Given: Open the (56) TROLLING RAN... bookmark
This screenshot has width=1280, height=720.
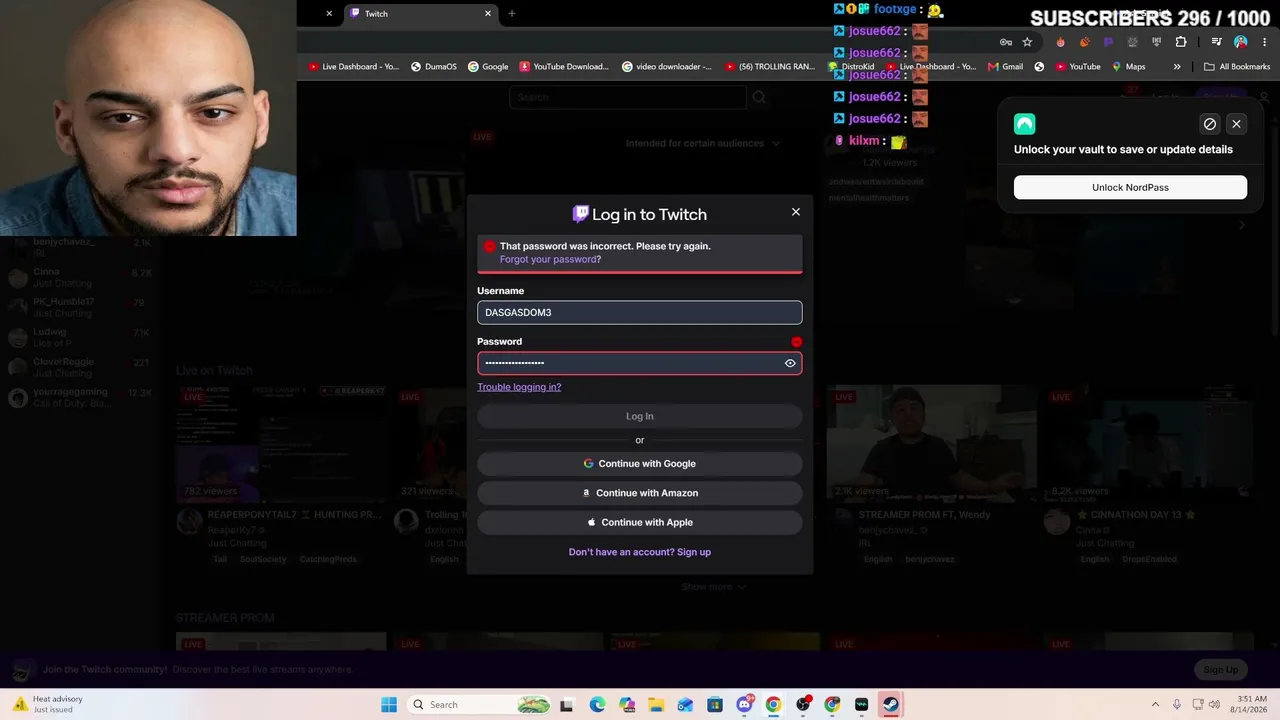Looking at the screenshot, I should pyautogui.click(x=770, y=67).
